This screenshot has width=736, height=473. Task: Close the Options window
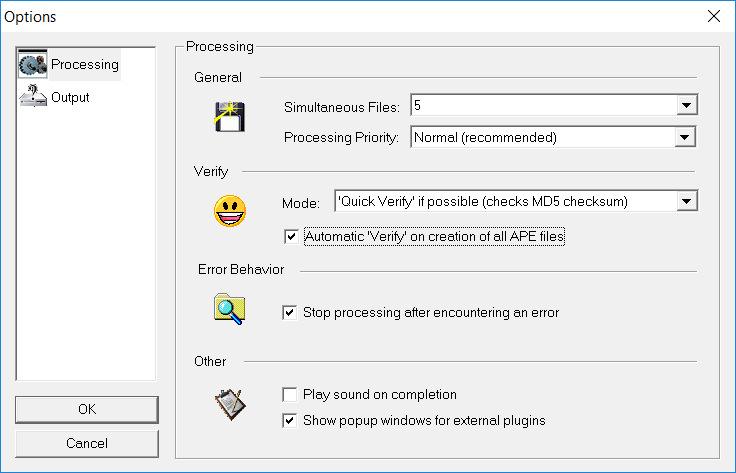(x=714, y=16)
